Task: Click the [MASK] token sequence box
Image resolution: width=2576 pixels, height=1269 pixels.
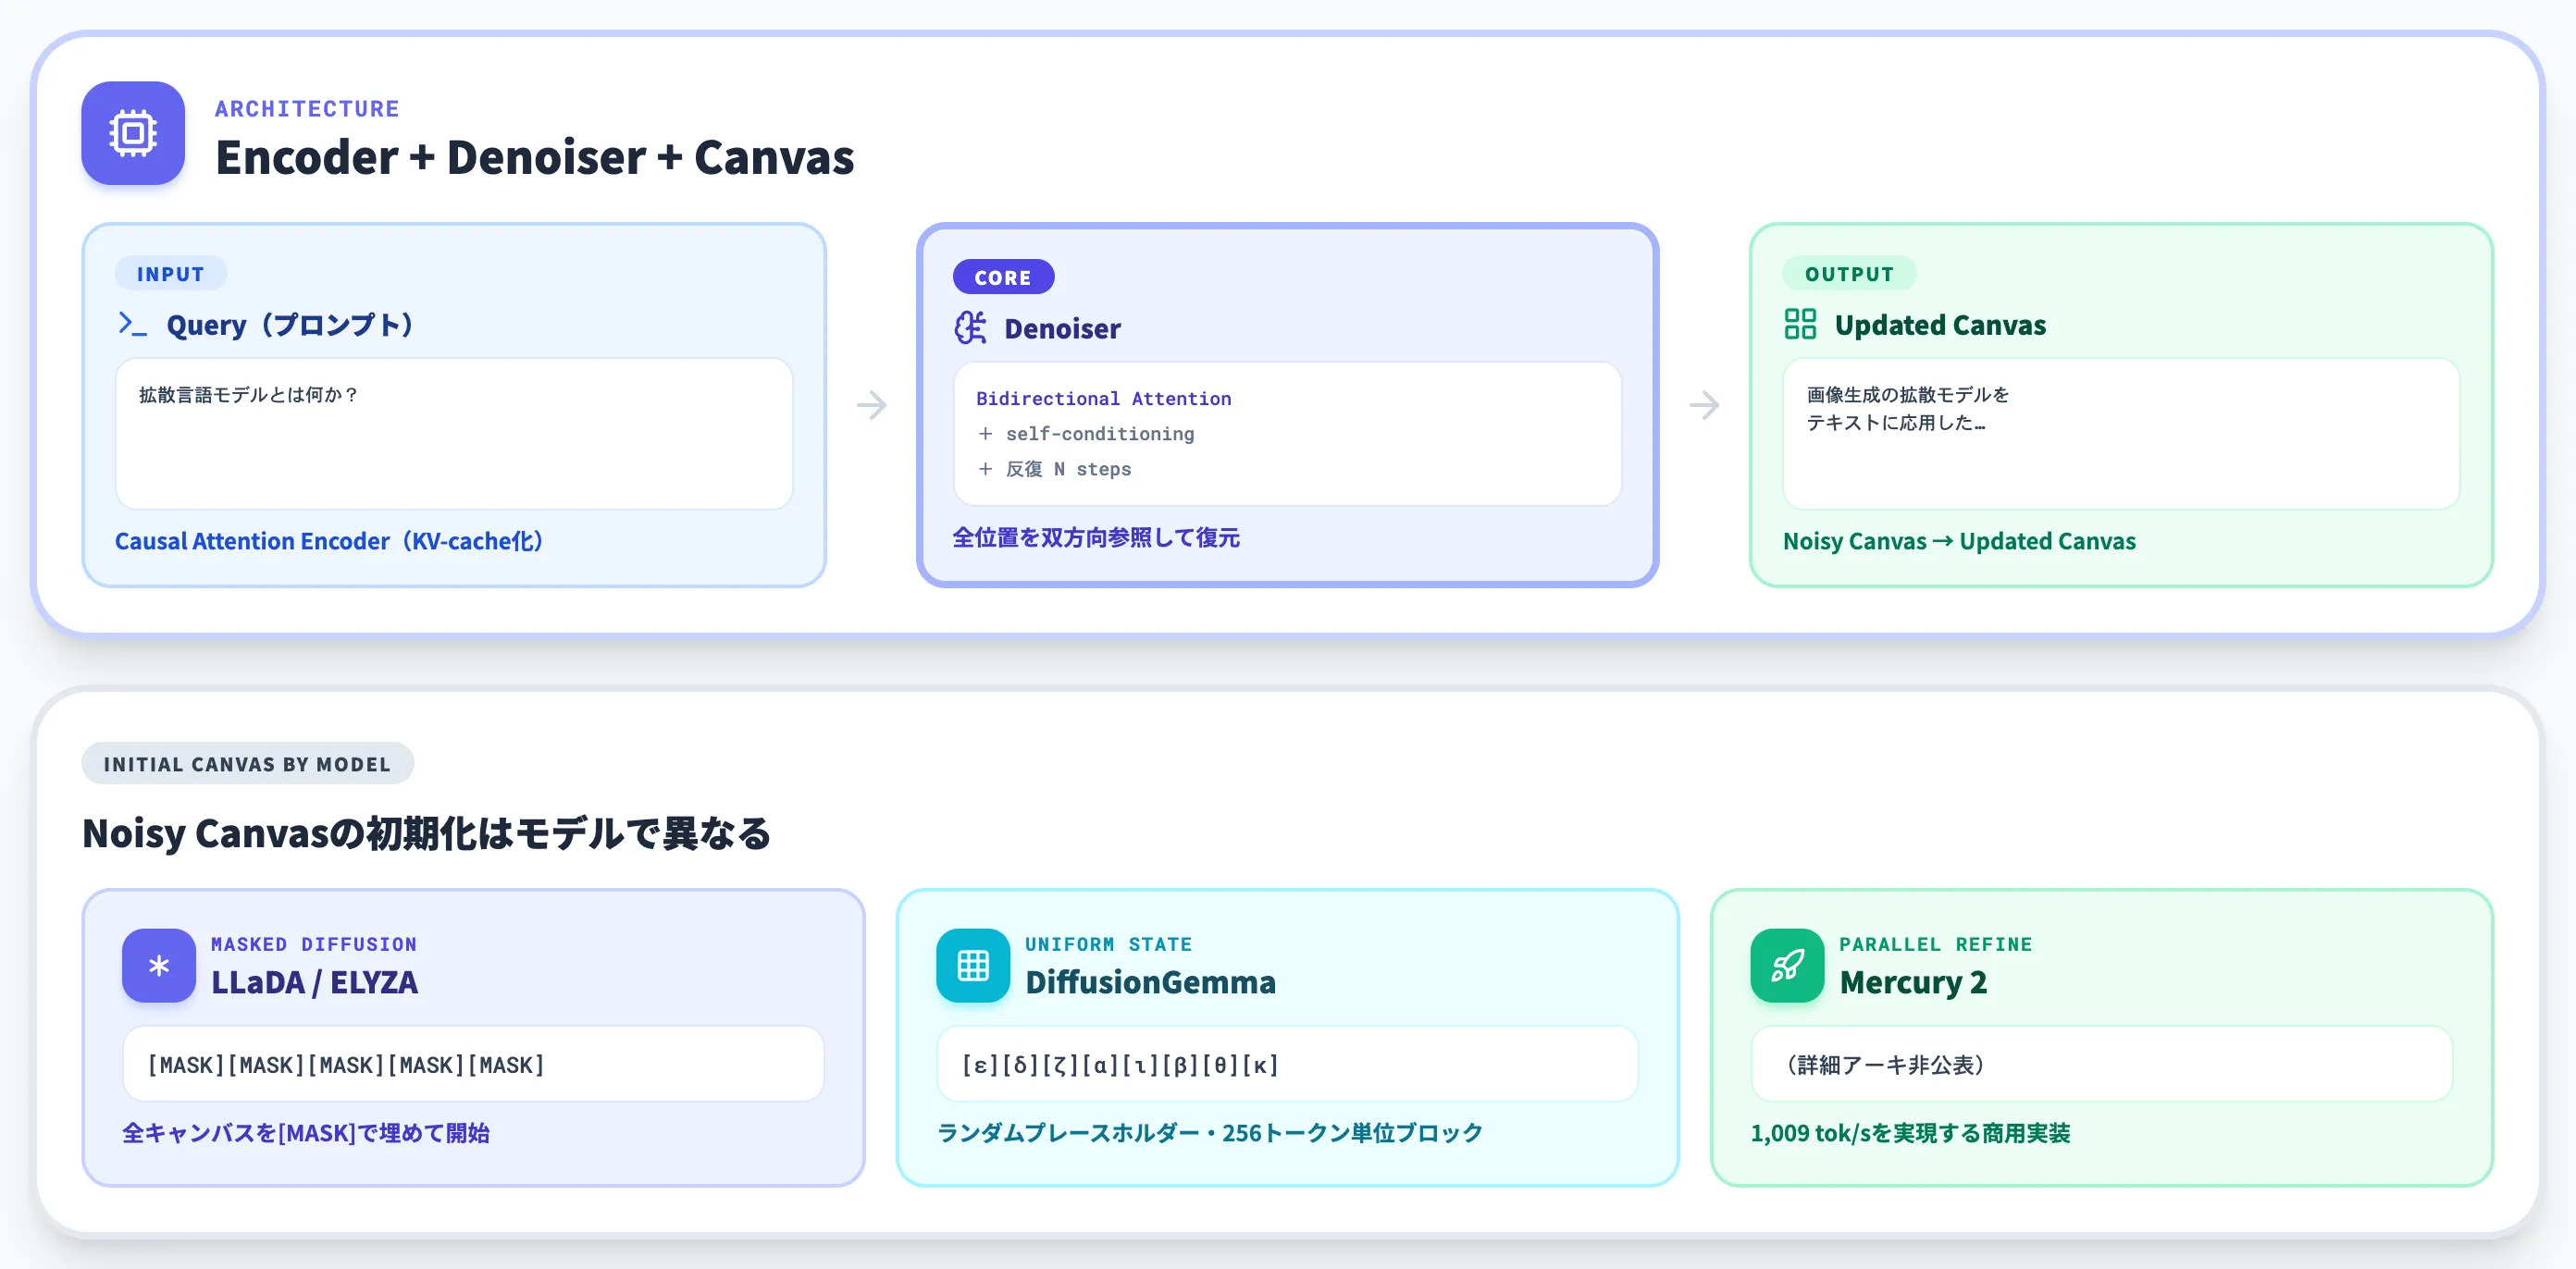Action: tap(473, 1064)
